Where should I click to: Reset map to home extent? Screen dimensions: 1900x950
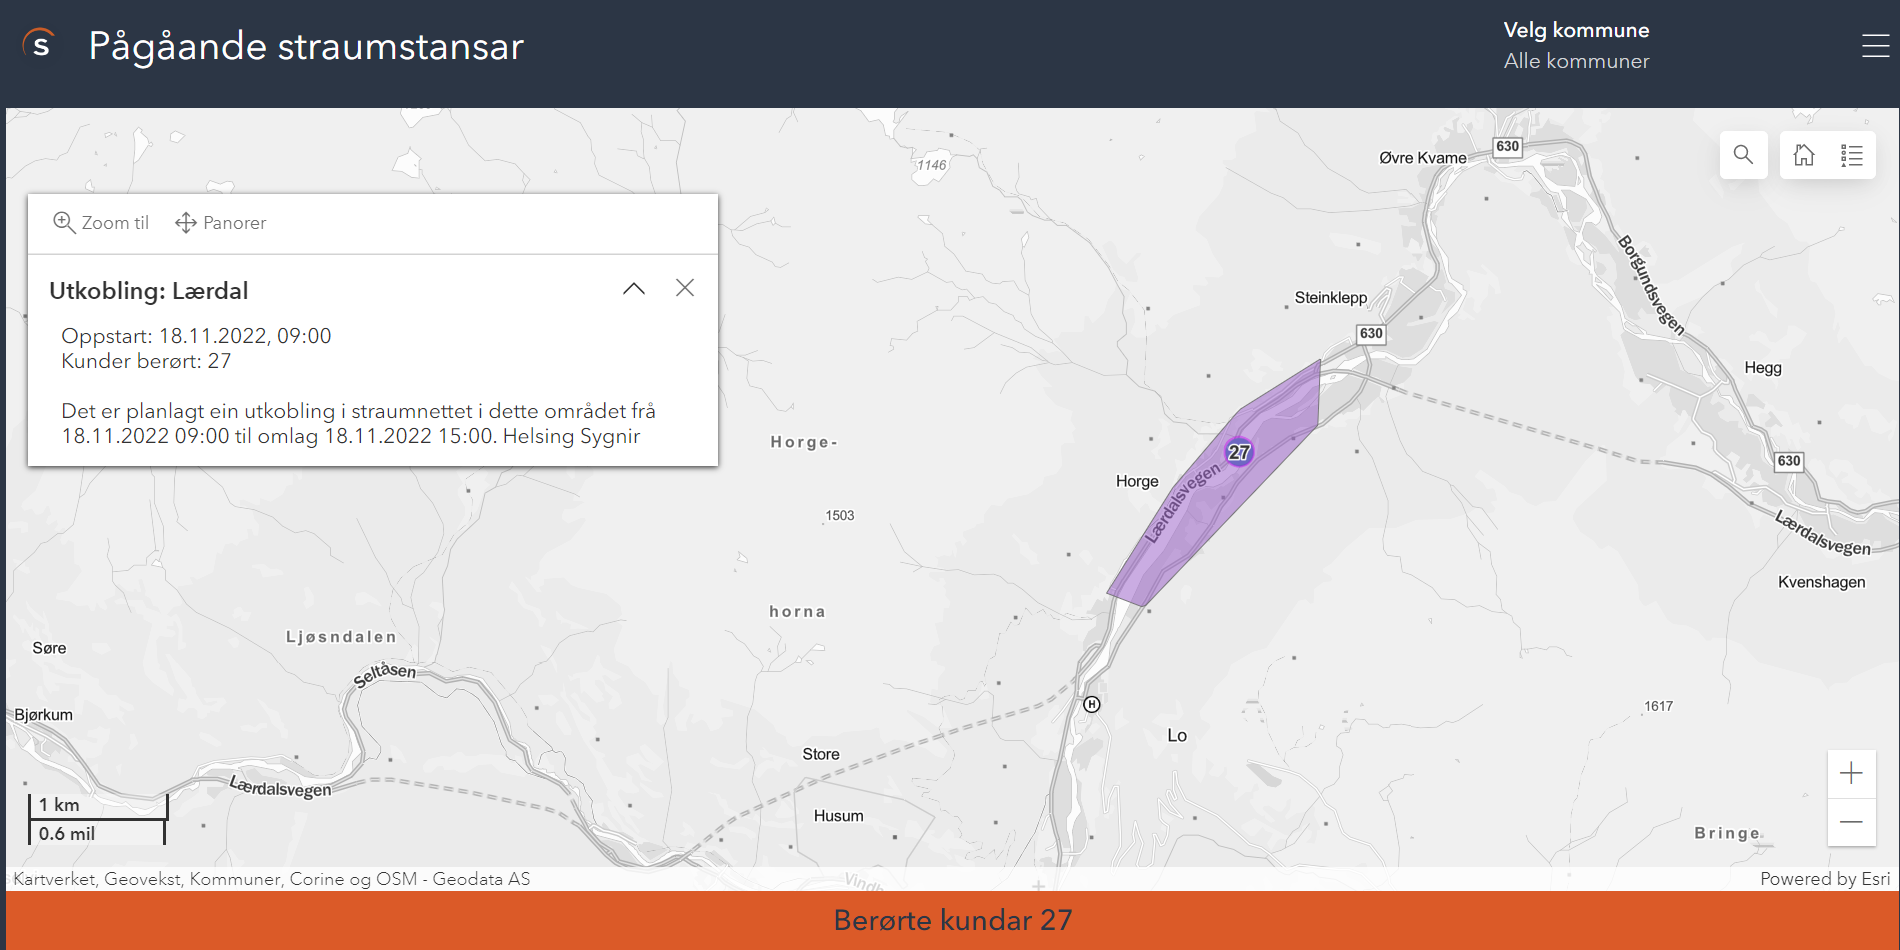(x=1804, y=155)
